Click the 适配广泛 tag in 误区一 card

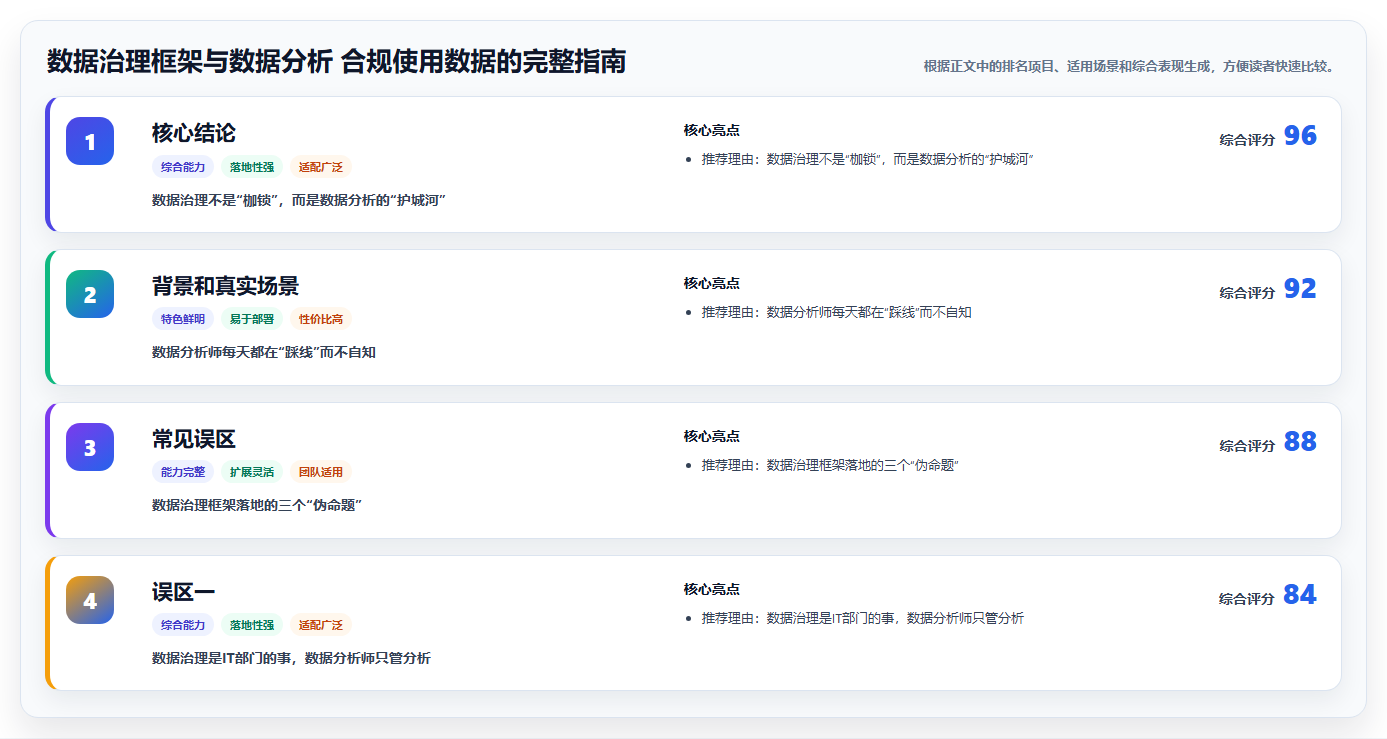coord(321,626)
